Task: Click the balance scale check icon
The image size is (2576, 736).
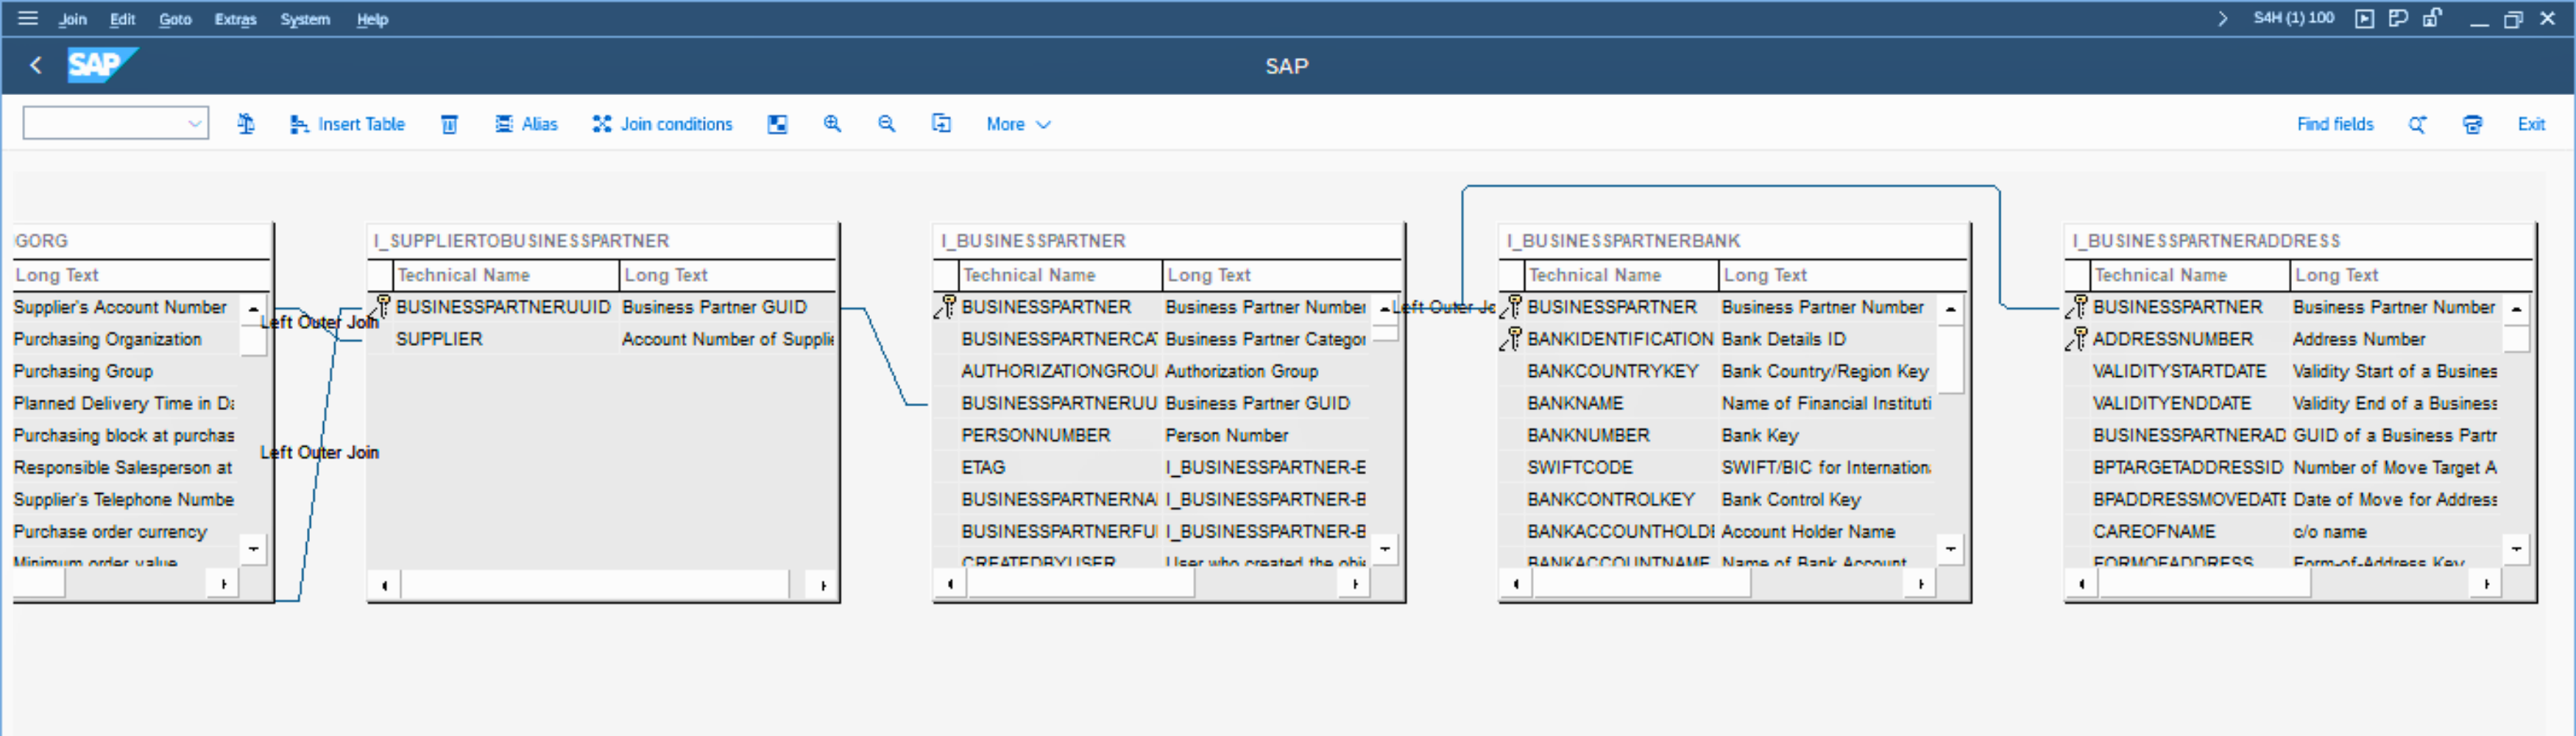Action: (245, 124)
